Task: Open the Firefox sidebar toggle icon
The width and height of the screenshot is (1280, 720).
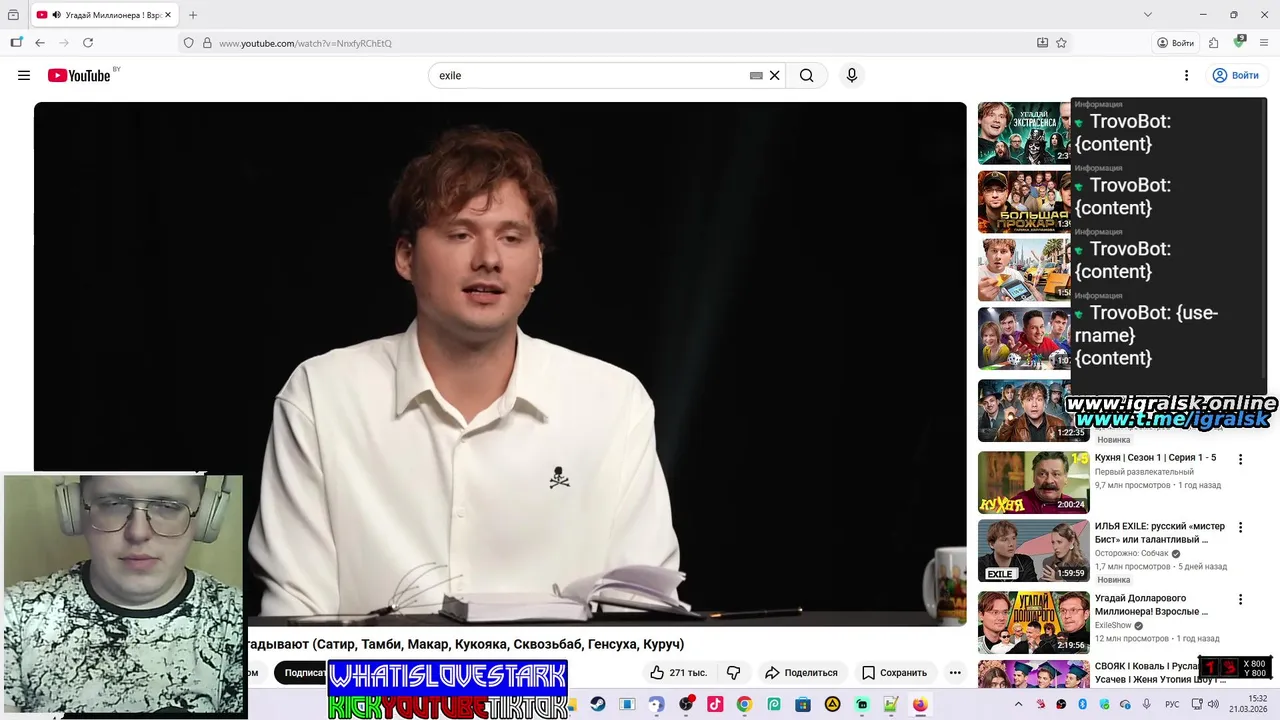Action: coord(16,43)
